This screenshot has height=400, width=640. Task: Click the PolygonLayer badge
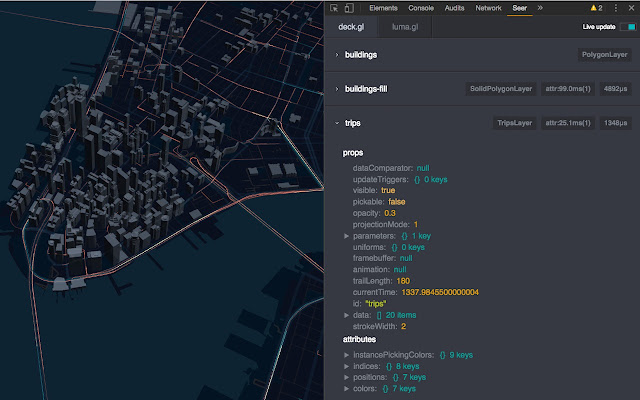click(605, 54)
